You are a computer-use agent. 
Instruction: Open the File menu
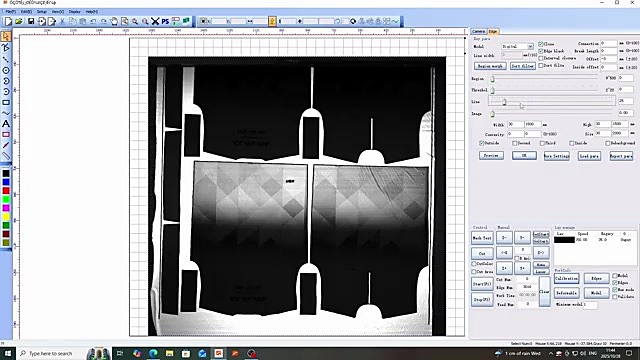(x=11, y=12)
